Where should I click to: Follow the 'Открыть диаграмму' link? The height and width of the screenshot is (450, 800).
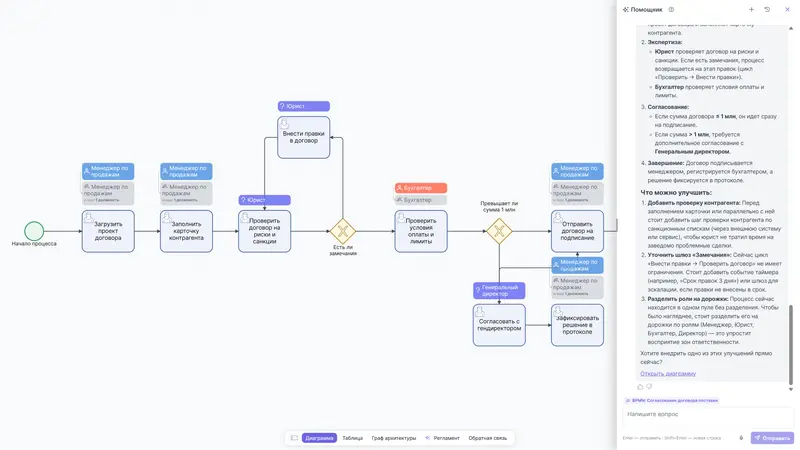(x=668, y=373)
